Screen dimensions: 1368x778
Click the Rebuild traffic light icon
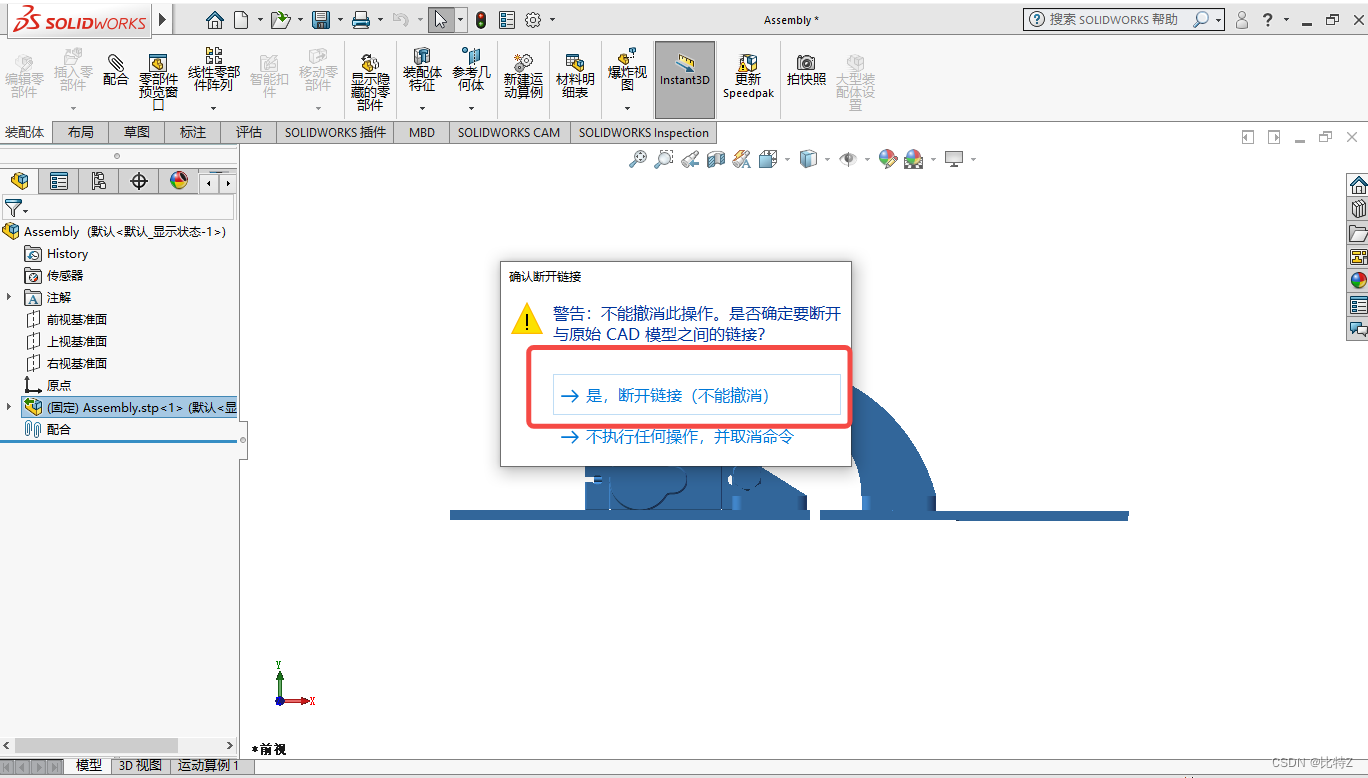click(x=480, y=20)
